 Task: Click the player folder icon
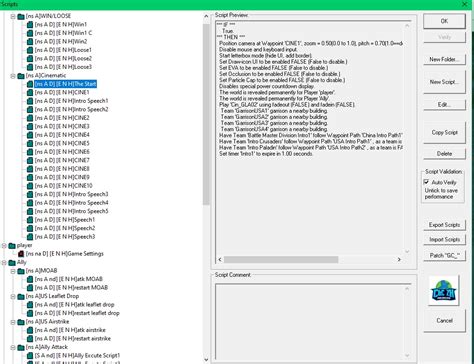(x=12, y=246)
